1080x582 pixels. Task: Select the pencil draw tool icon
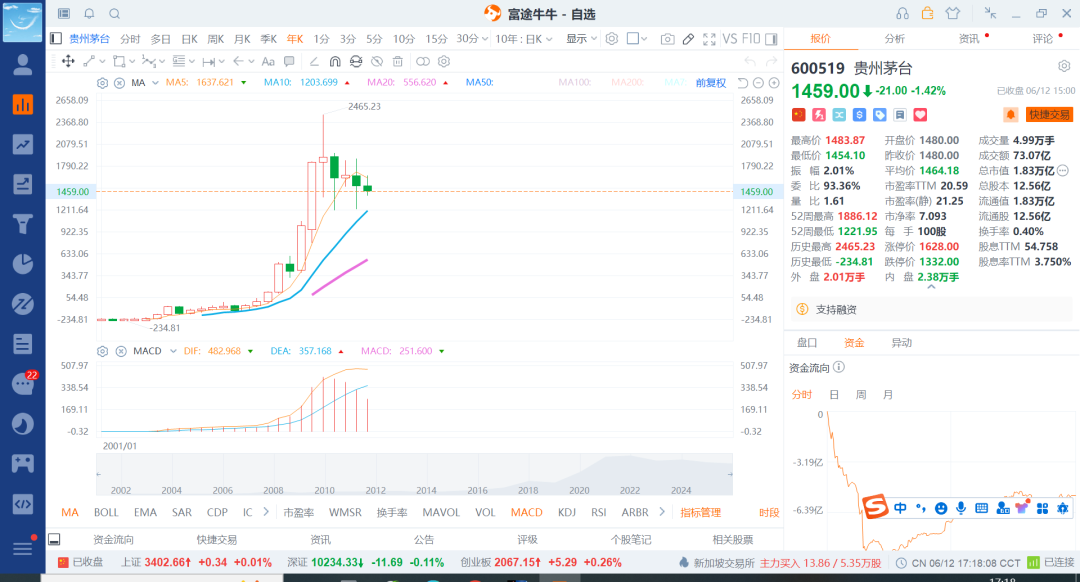click(688, 39)
